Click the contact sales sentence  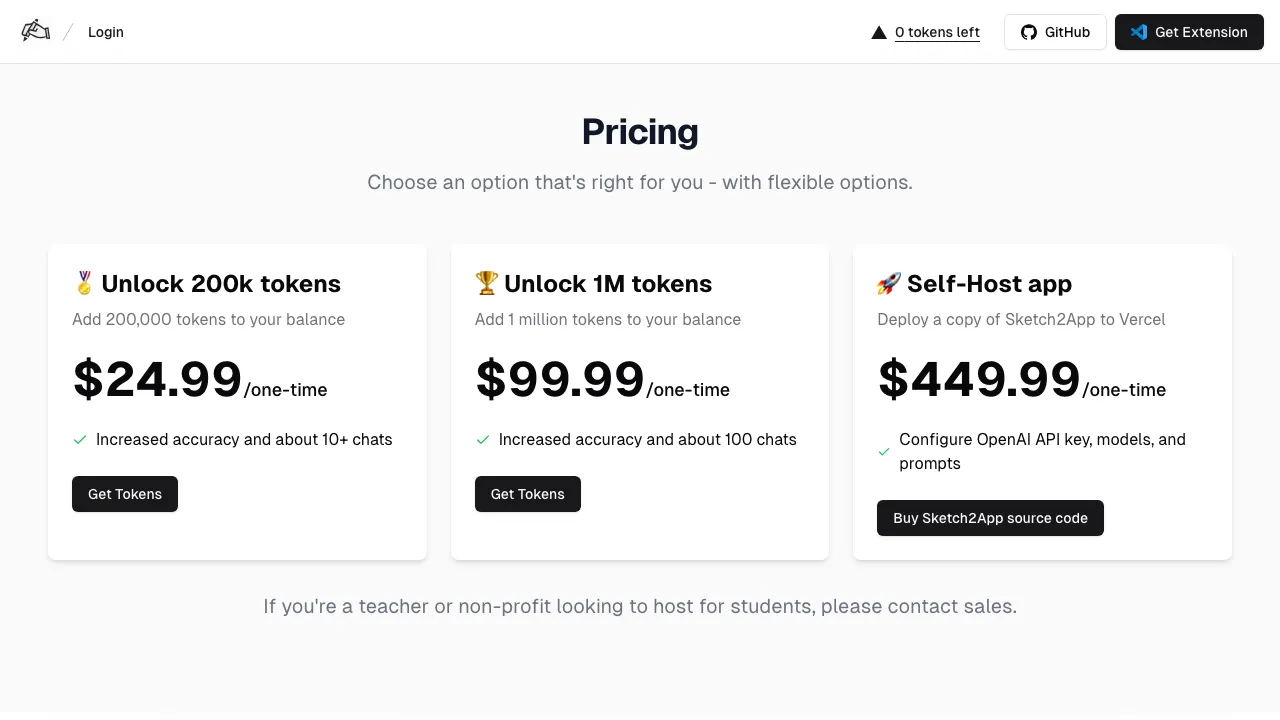pyautogui.click(x=640, y=606)
